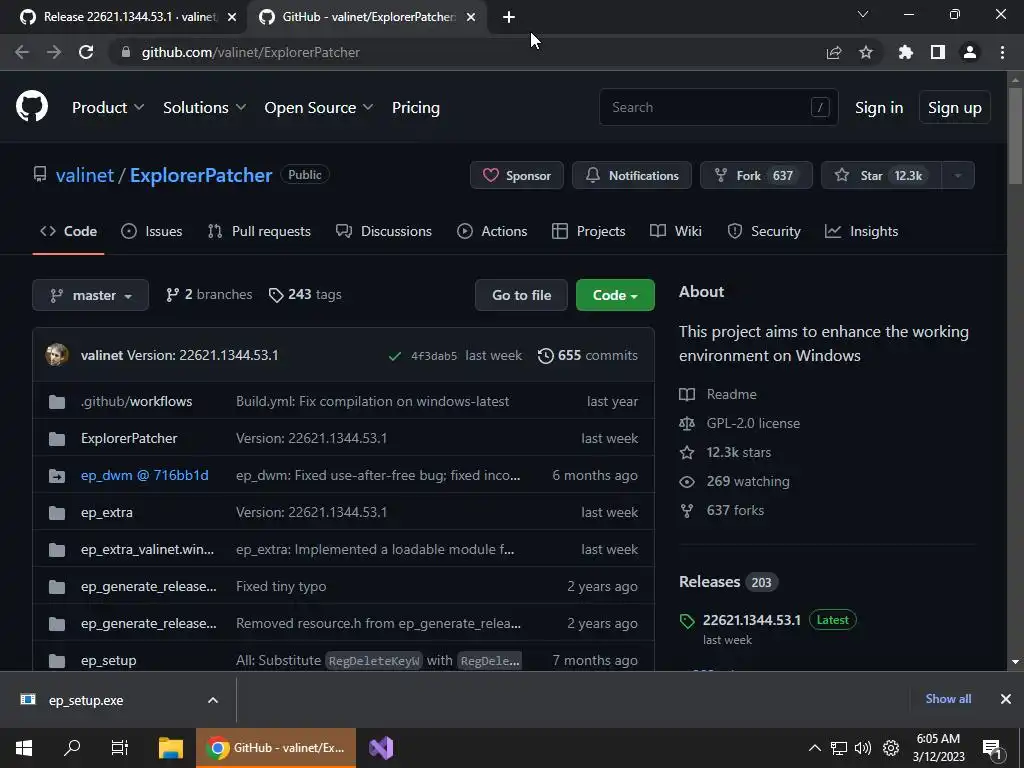1024x768 pixels.
Task: Open the green Code dropdown
Action: tap(615, 295)
